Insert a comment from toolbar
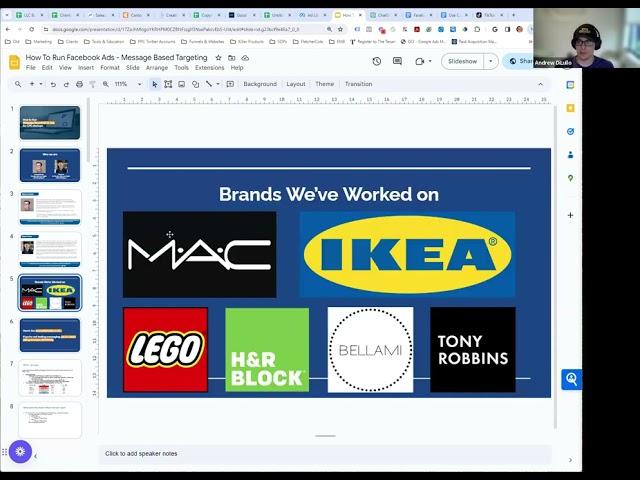The width and height of the screenshot is (640, 480). tap(230, 84)
